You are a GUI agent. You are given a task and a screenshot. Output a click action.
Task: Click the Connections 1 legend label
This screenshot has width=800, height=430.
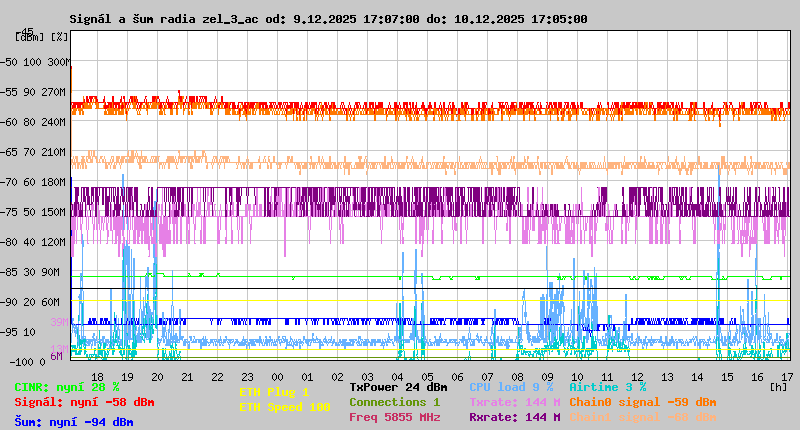[394, 402]
